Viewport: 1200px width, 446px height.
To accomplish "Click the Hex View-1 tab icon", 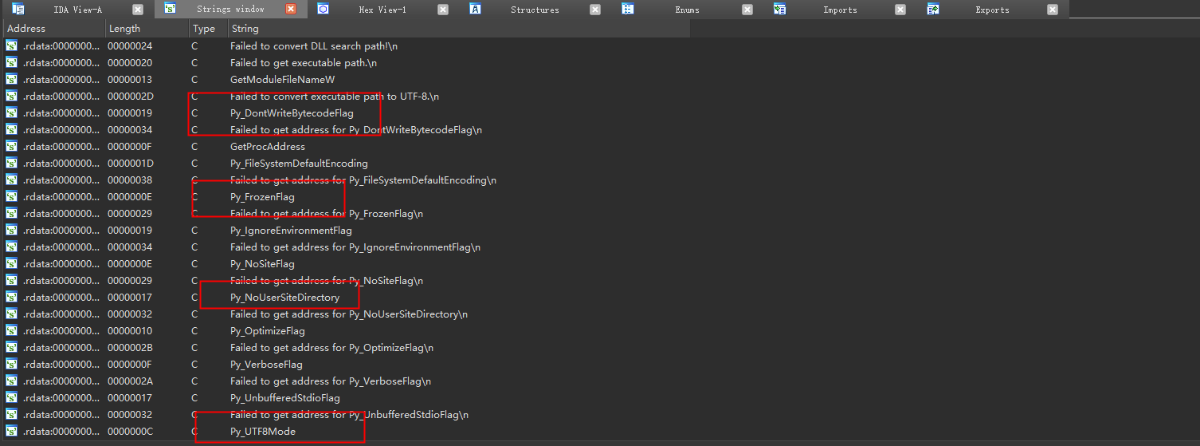I will (324, 9).
